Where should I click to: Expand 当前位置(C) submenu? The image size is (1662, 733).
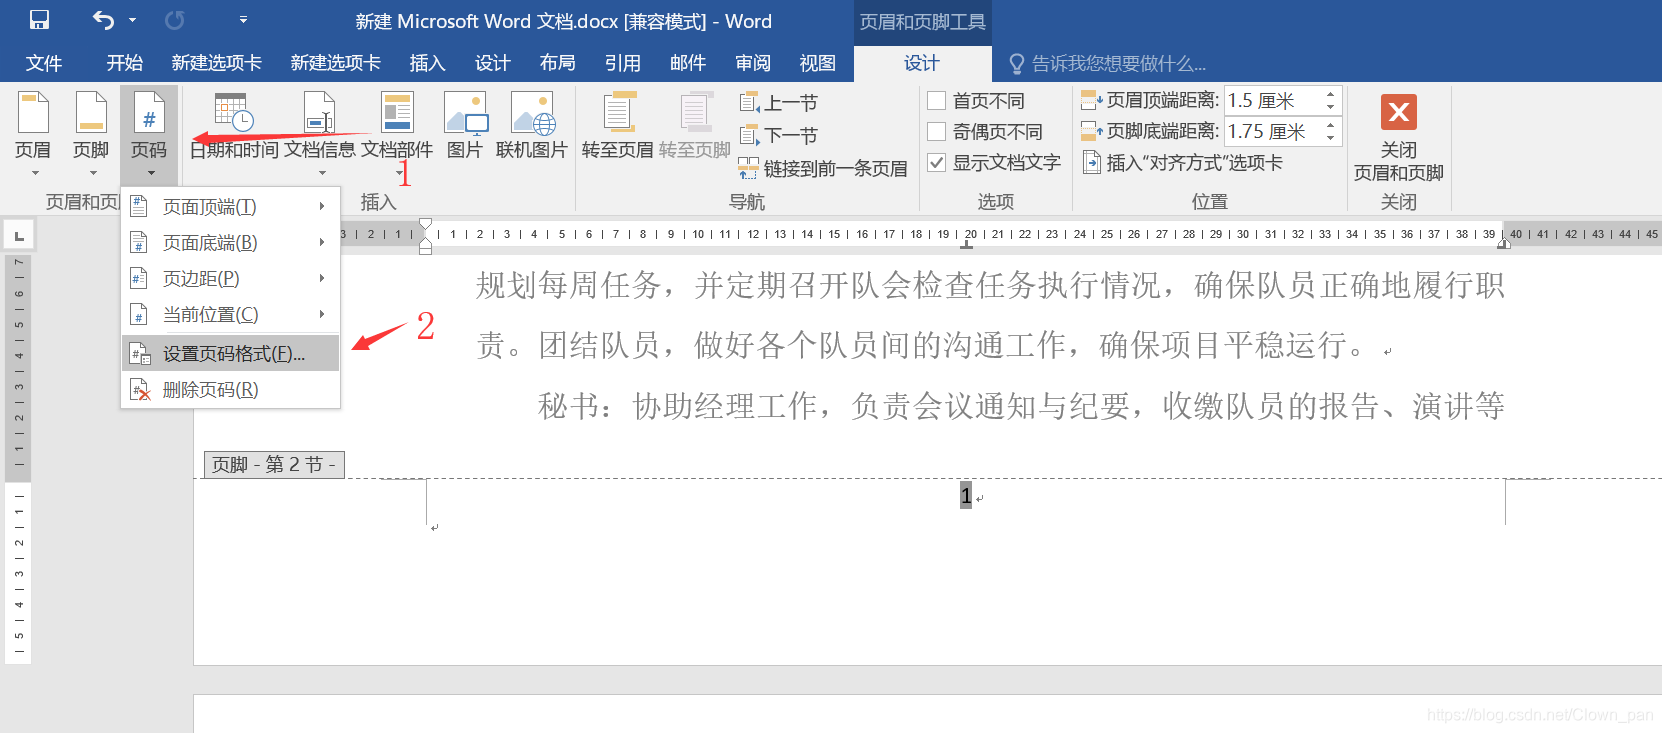pyautogui.click(x=230, y=315)
